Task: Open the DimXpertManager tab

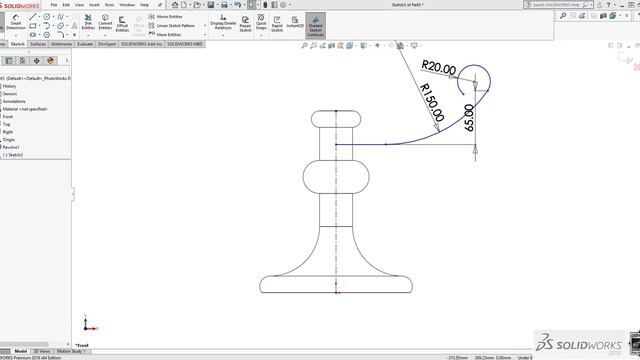Action: [x=36, y=61]
